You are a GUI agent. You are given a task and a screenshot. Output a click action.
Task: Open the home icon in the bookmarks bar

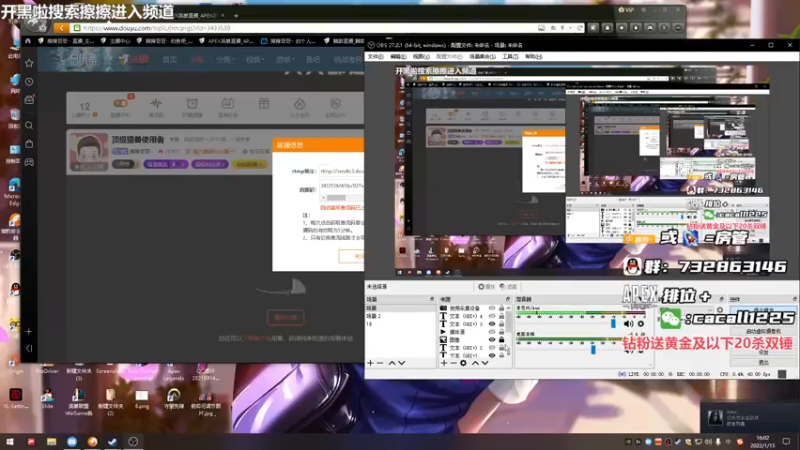click(x=28, y=41)
